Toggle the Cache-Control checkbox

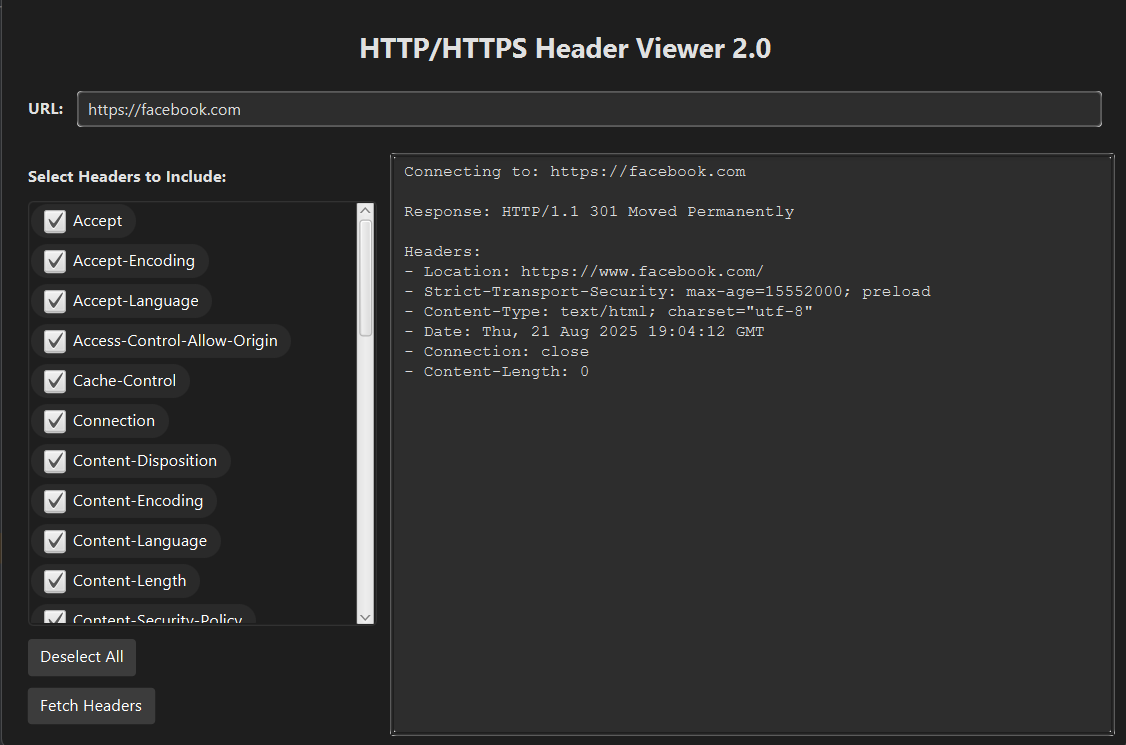(x=55, y=381)
